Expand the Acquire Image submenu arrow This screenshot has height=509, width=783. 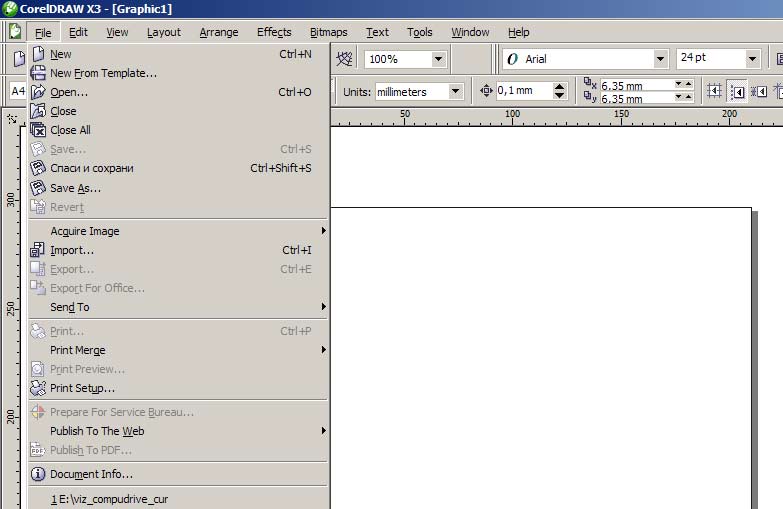tap(324, 230)
